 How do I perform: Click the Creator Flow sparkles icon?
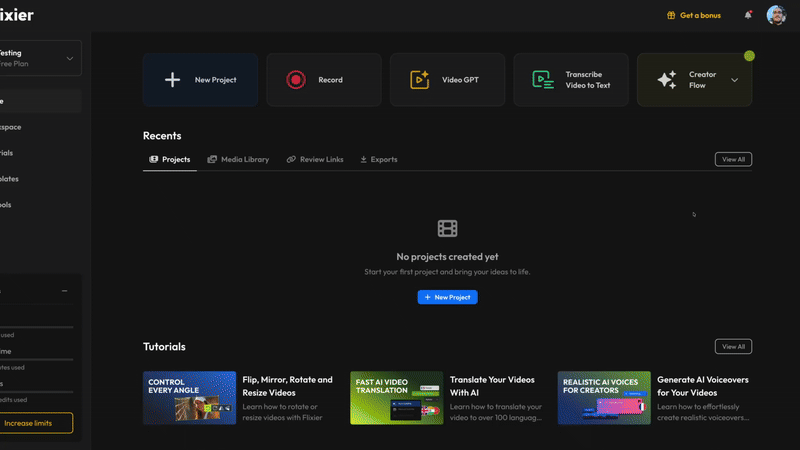(667, 80)
